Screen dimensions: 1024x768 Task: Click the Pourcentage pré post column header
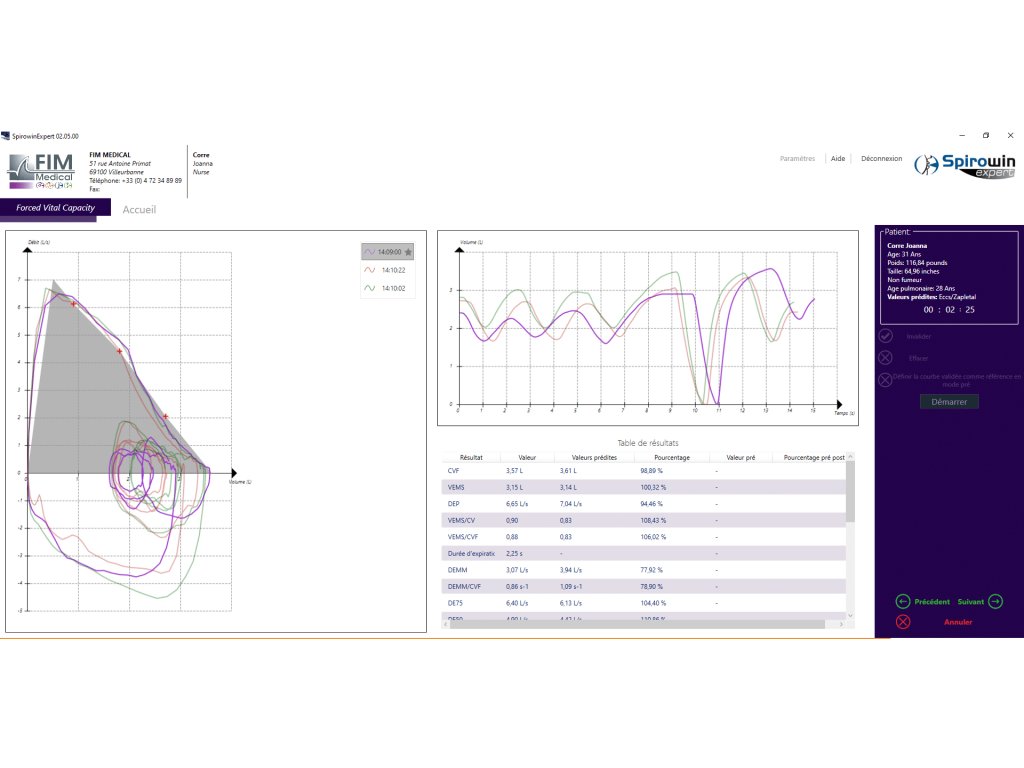pos(814,457)
